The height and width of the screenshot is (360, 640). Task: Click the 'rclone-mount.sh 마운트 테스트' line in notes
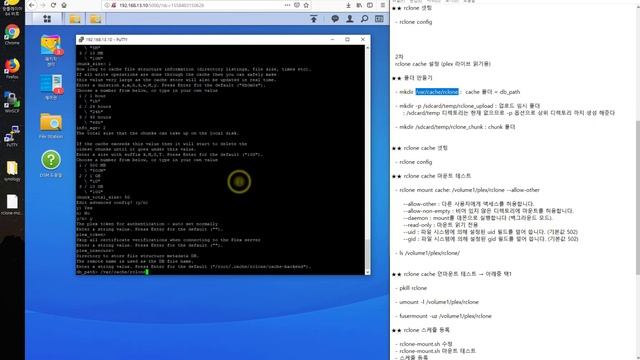(x=435, y=351)
